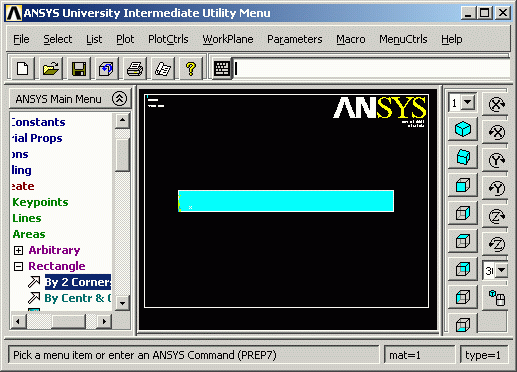
Task: Click main menu scroll right arrow
Action: [x=104, y=321]
